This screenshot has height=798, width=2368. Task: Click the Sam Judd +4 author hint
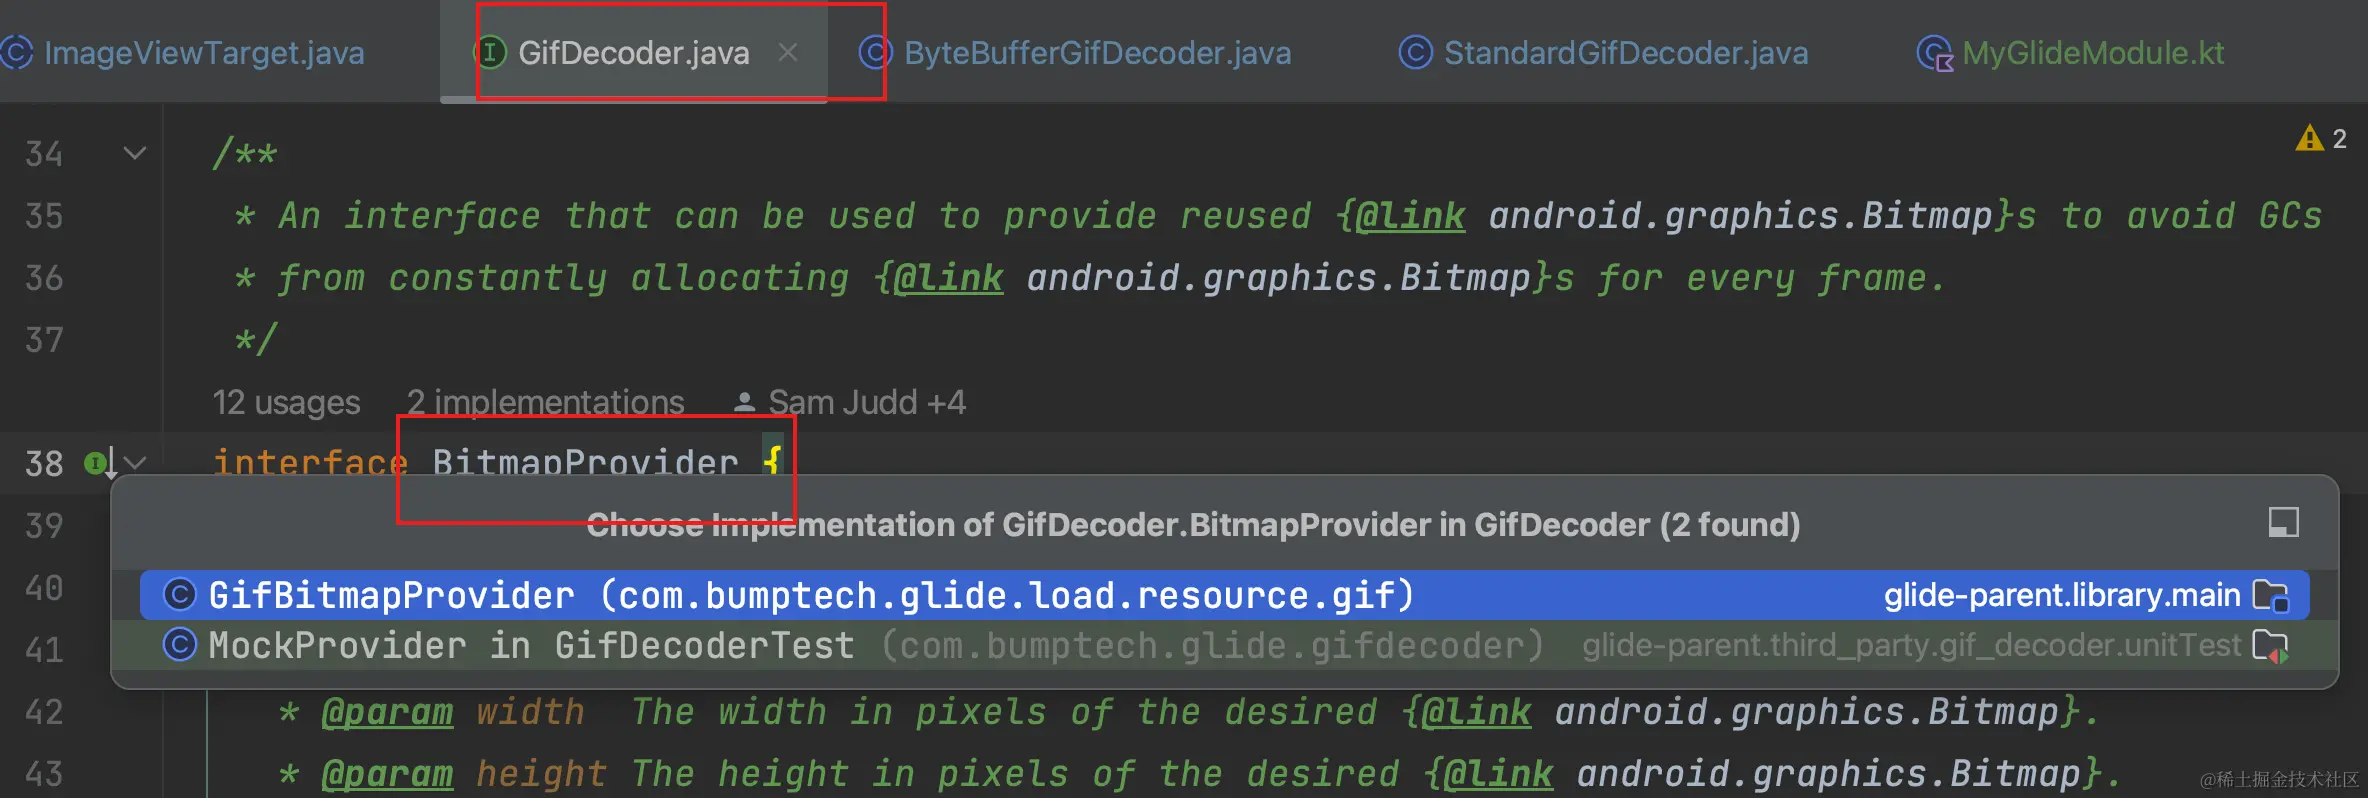coord(866,402)
